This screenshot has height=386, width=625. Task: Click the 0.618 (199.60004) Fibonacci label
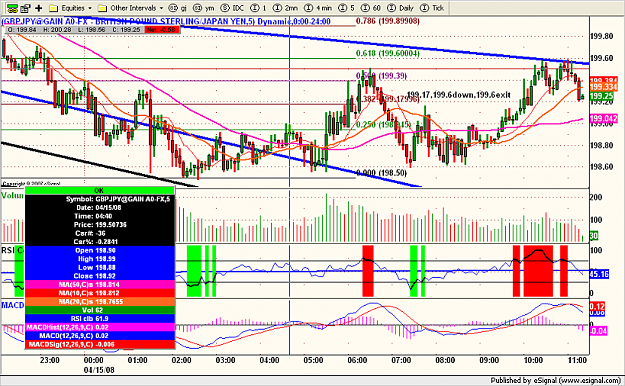(x=387, y=53)
